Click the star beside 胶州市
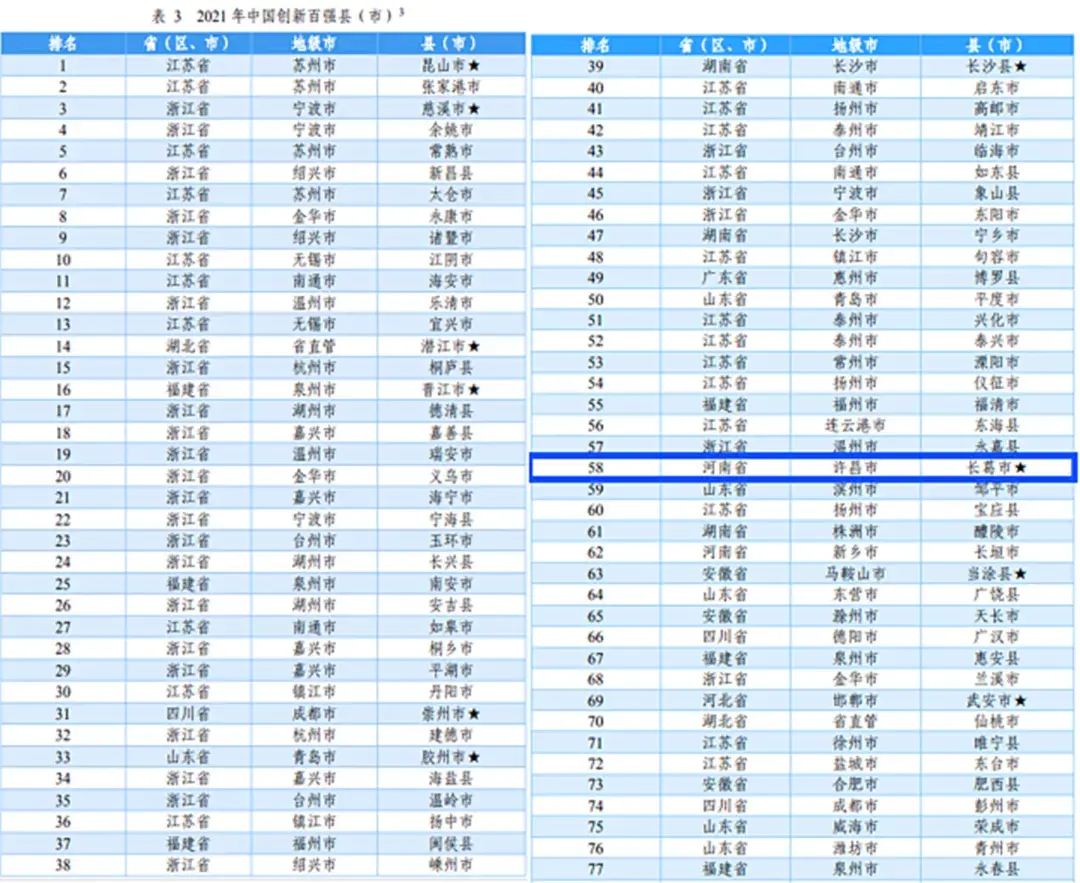The width and height of the screenshot is (1080, 883). [x=475, y=757]
